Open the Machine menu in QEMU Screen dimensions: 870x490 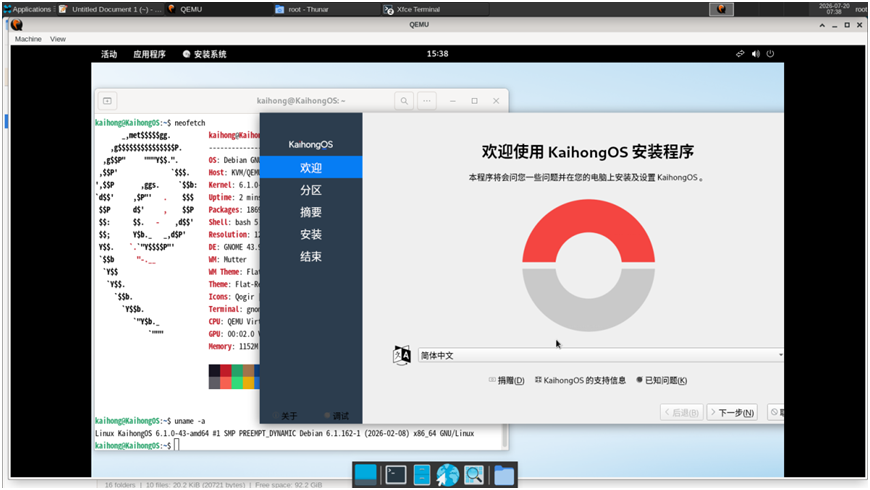(x=28, y=39)
